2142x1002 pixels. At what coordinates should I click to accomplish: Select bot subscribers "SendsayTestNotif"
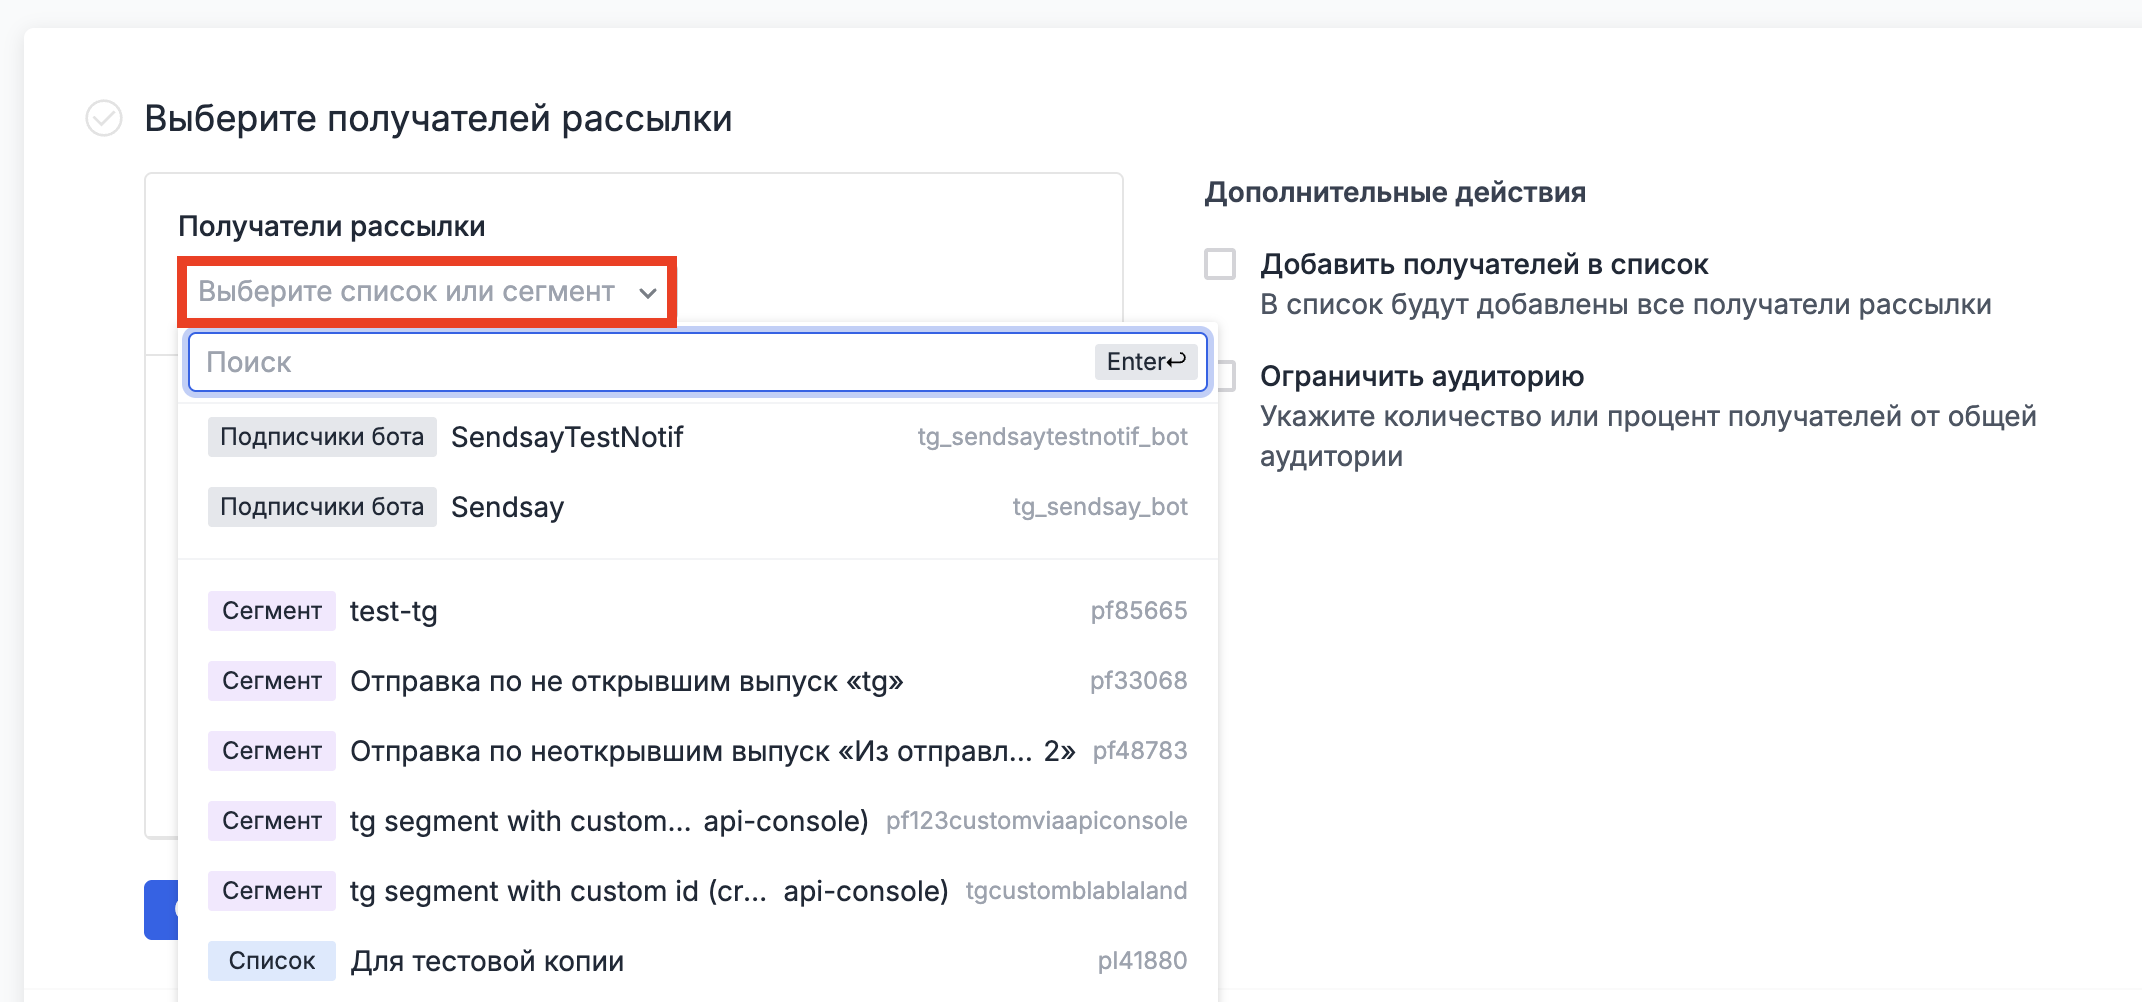point(567,436)
